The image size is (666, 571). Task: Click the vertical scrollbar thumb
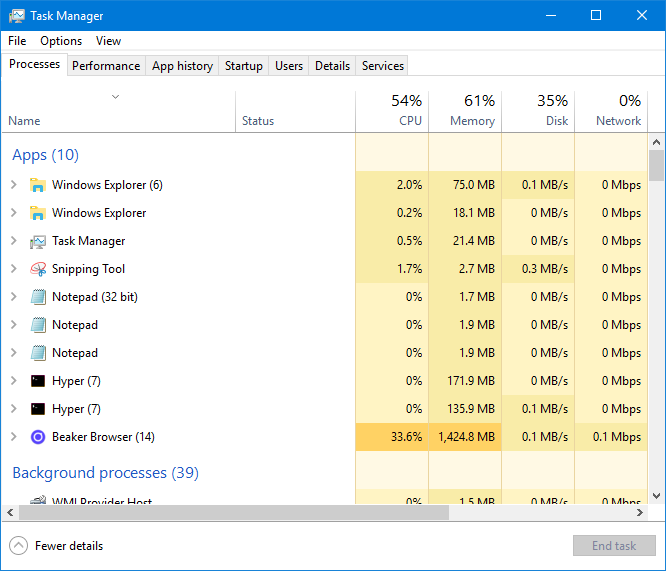(x=656, y=166)
